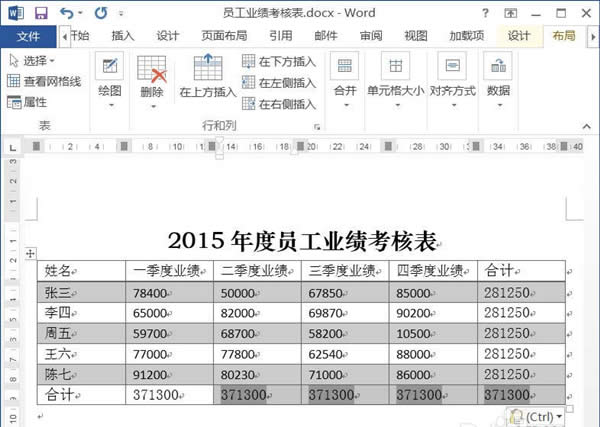The width and height of the screenshot is (600, 427).
Task: Click the Undo arrow icon
Action: [x=66, y=13]
